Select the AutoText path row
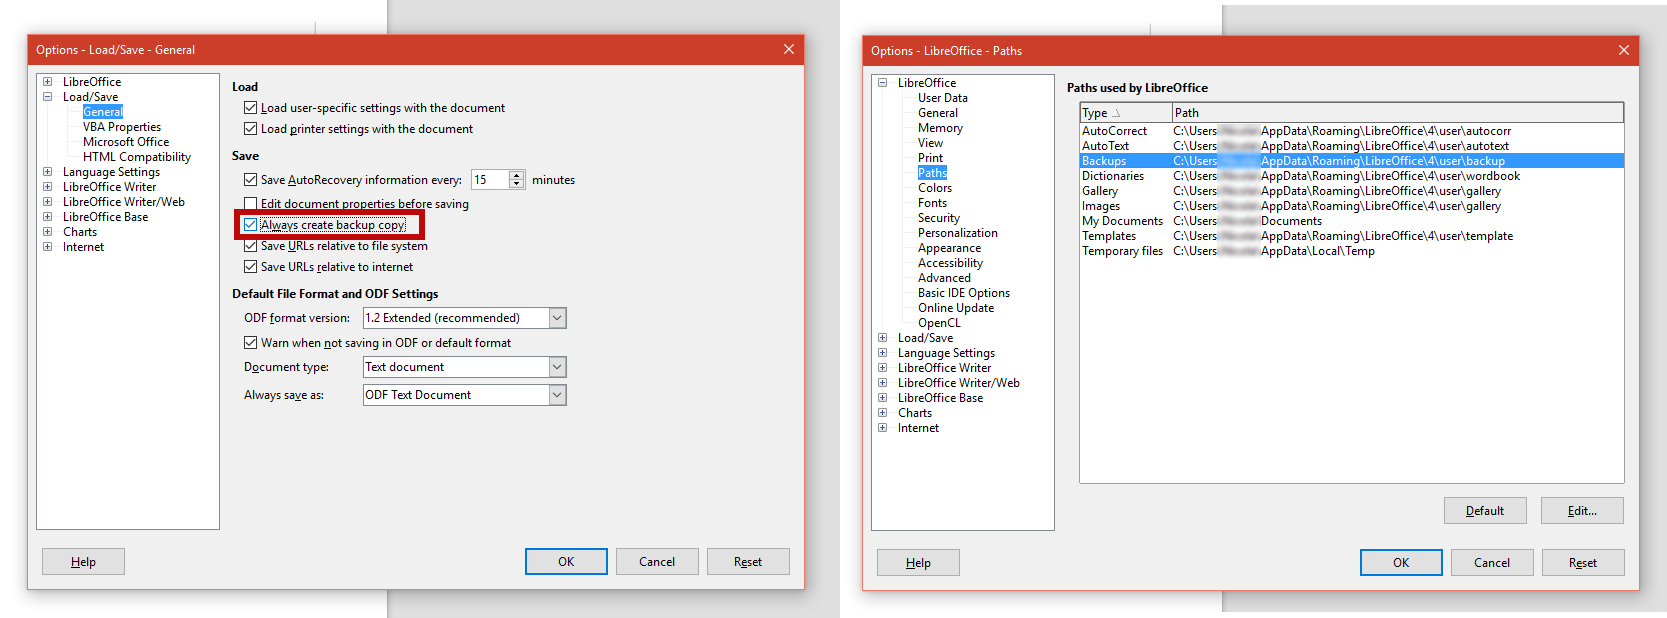1667x618 pixels. click(1352, 146)
